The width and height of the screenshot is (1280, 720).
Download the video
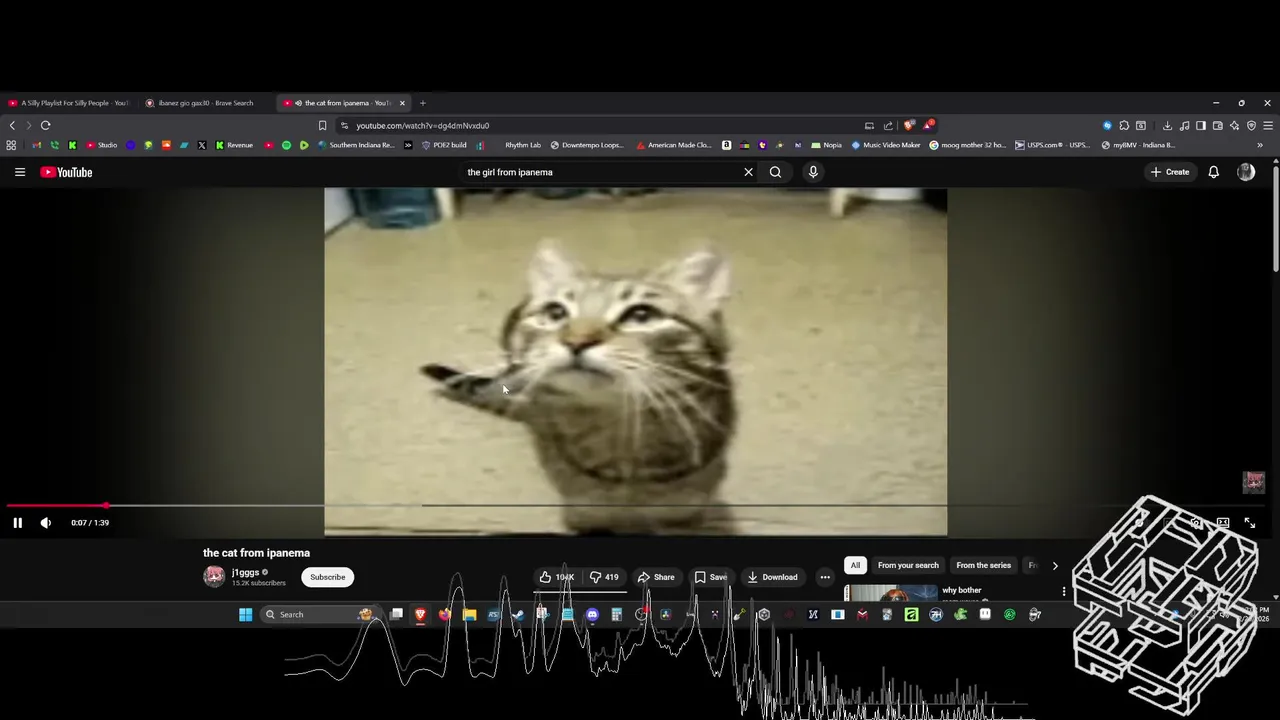tap(773, 577)
